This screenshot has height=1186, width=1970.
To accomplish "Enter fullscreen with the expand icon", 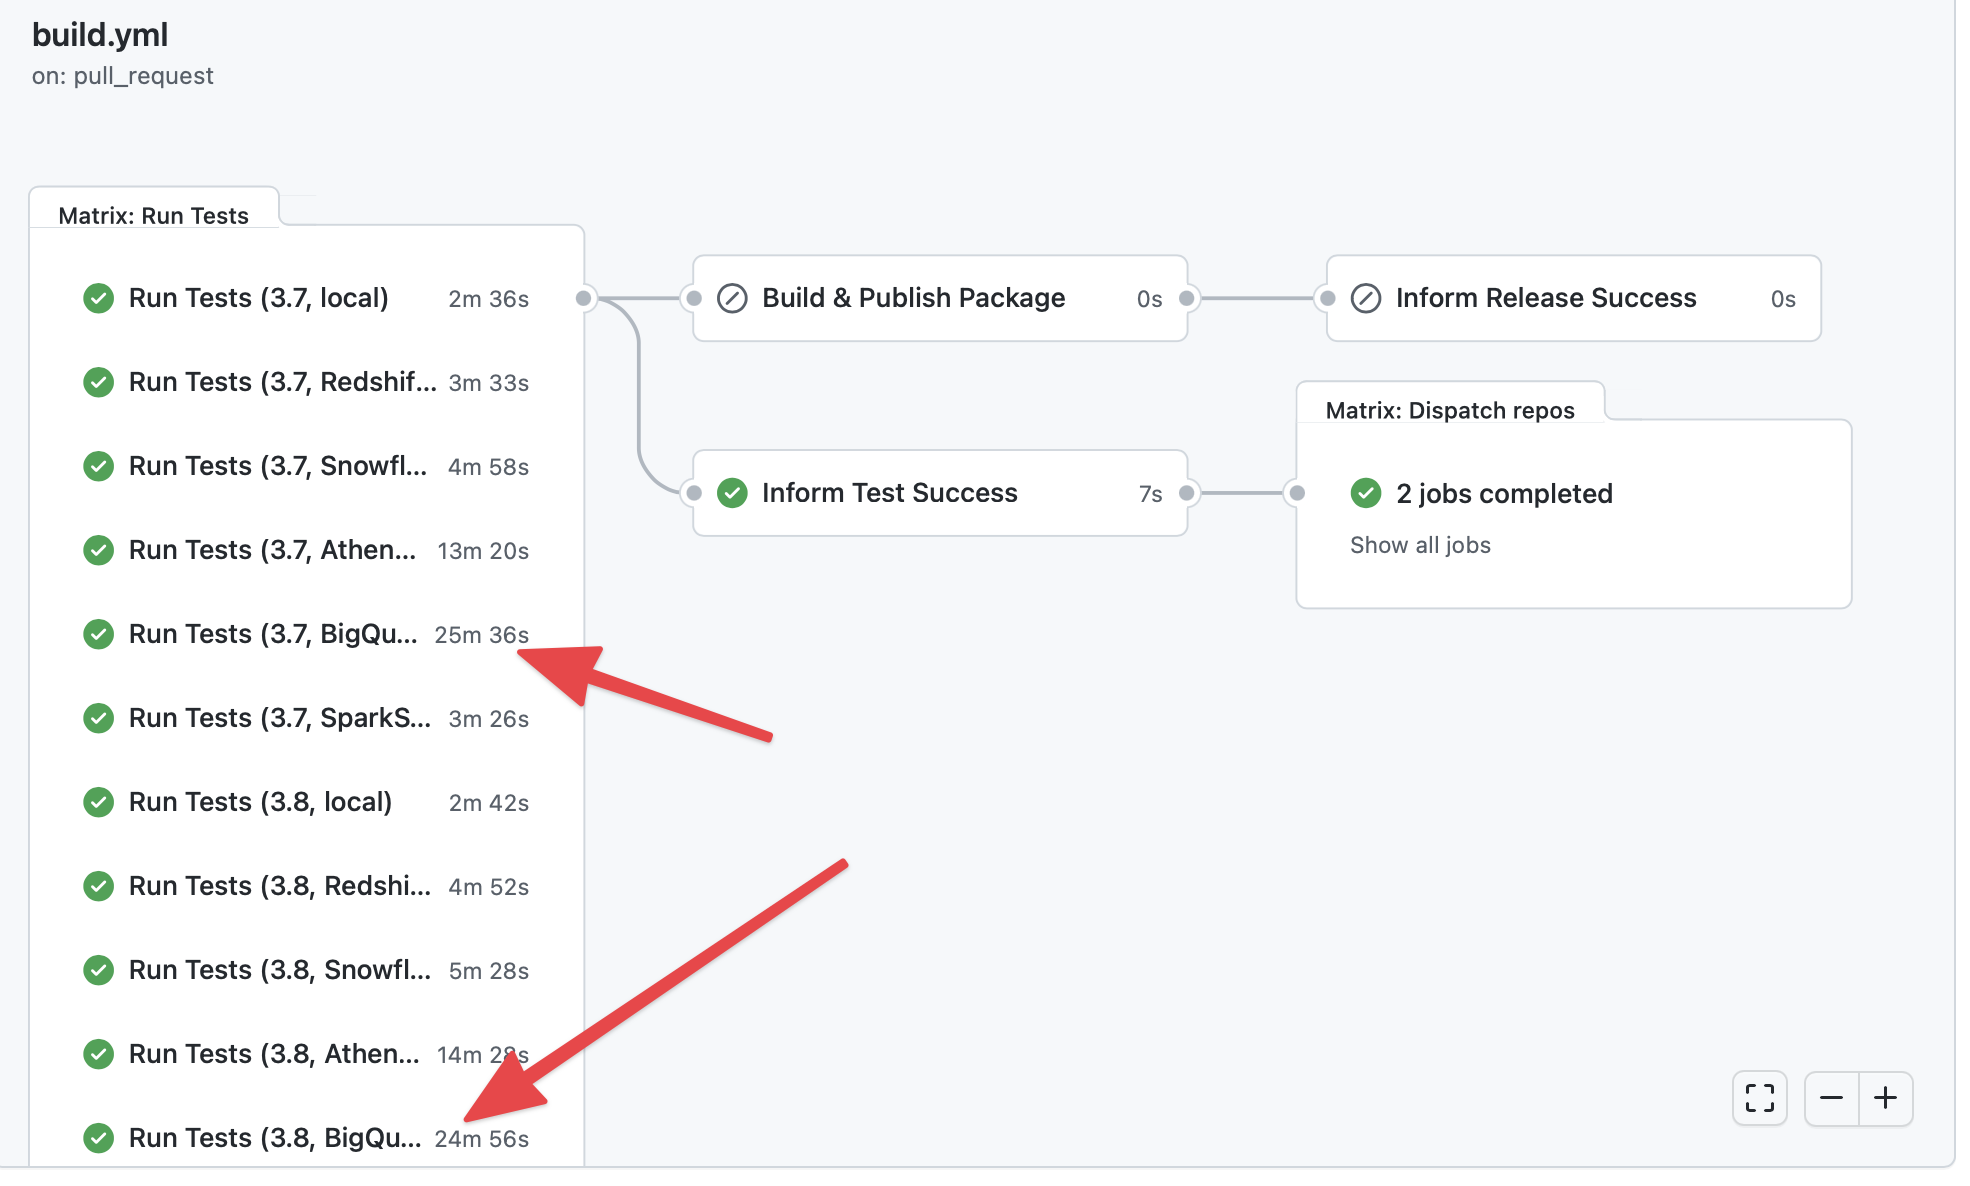I will click(x=1759, y=1098).
